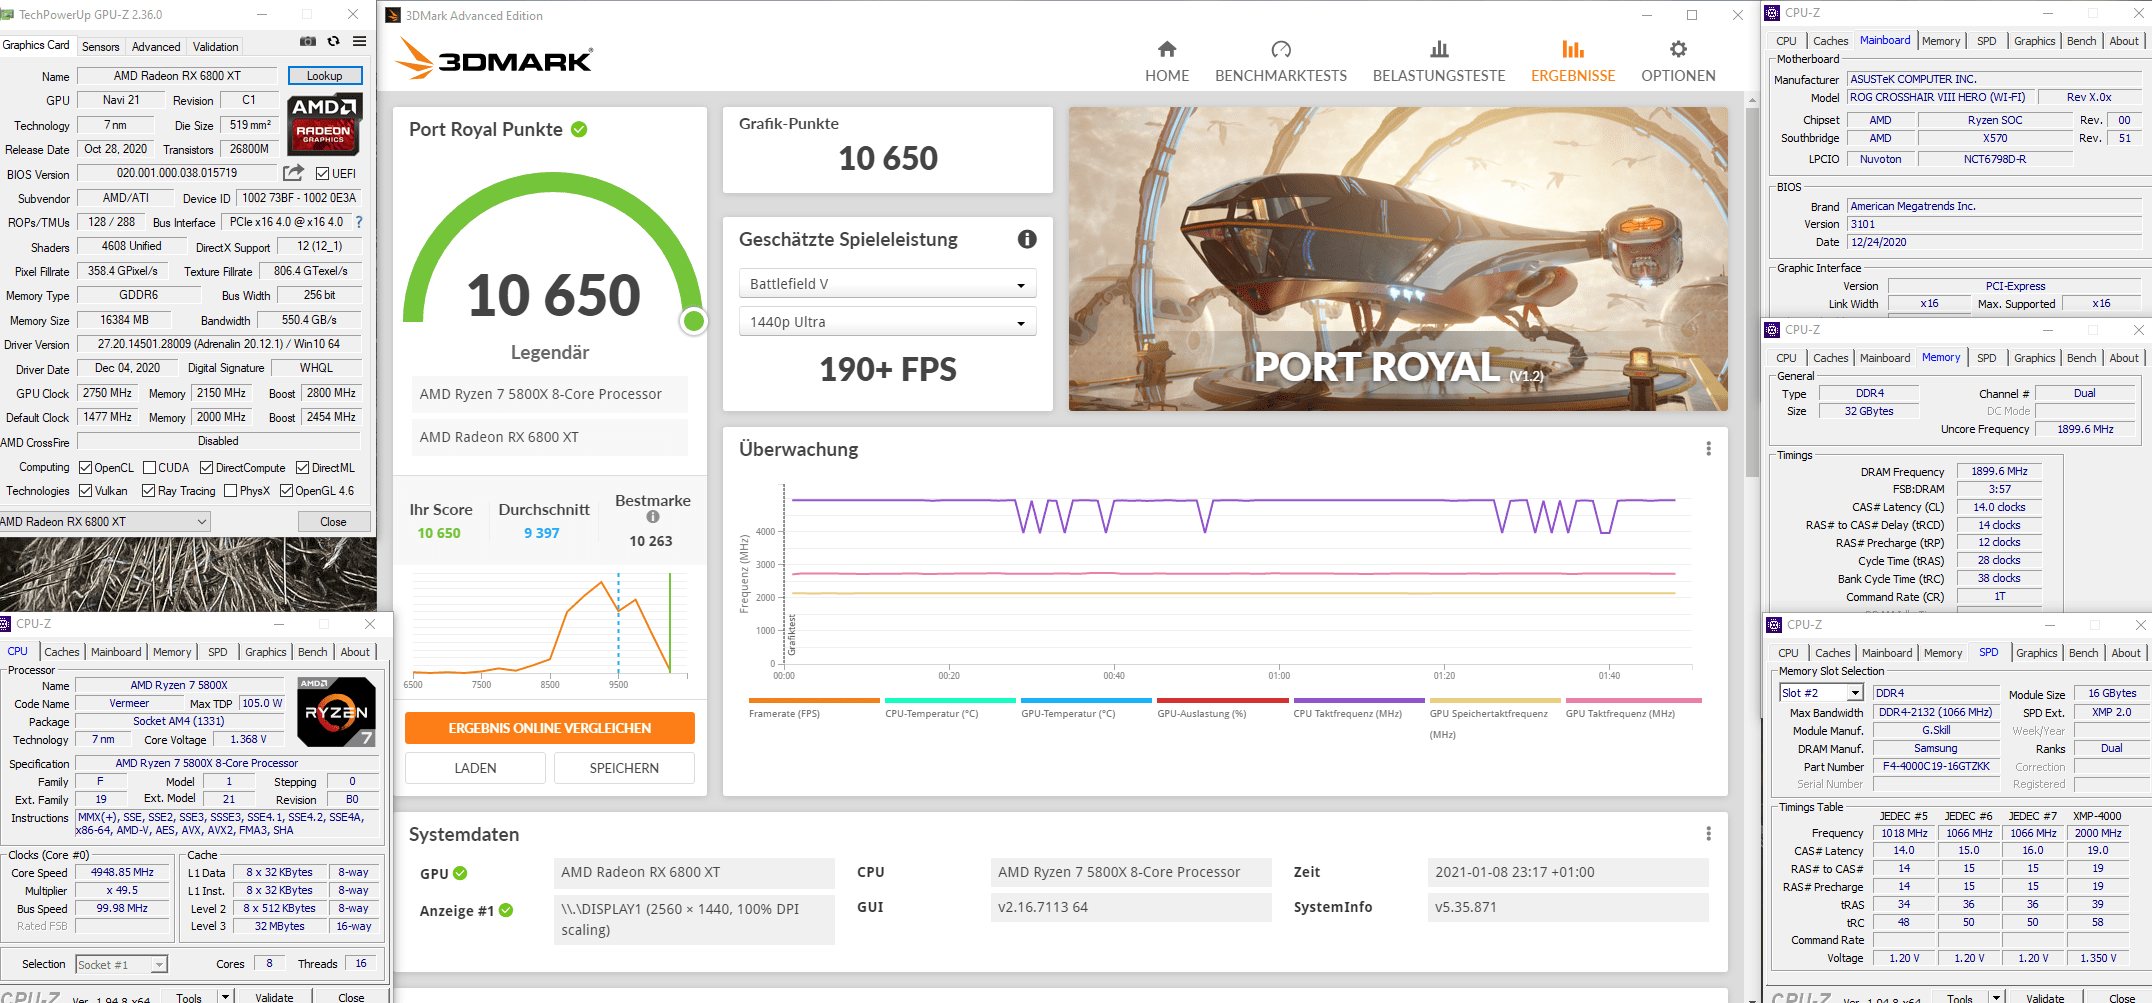
Task: Open the 1440p Ultra resolution dropdown
Action: coord(887,322)
